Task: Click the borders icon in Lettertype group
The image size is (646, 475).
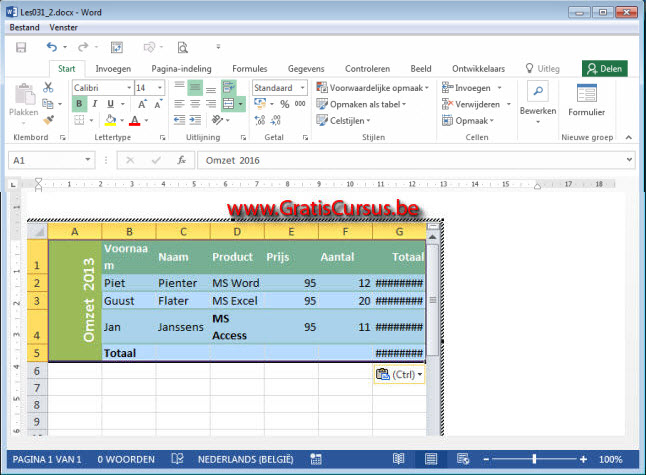Action: (79, 120)
